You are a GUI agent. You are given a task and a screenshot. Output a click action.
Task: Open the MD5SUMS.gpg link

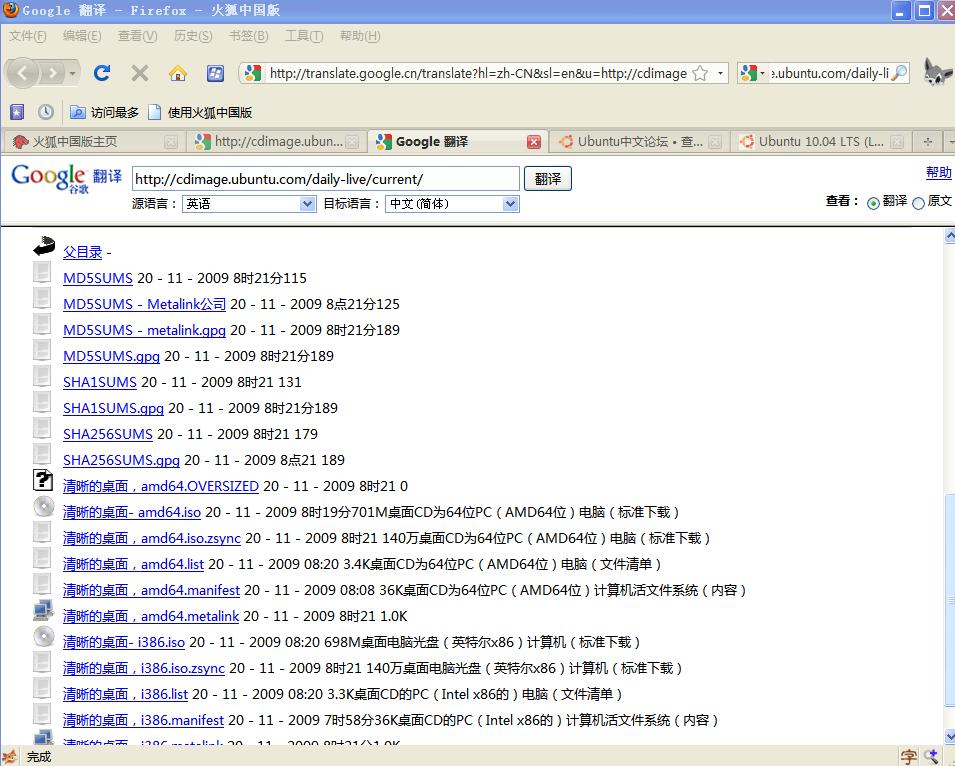[111, 356]
